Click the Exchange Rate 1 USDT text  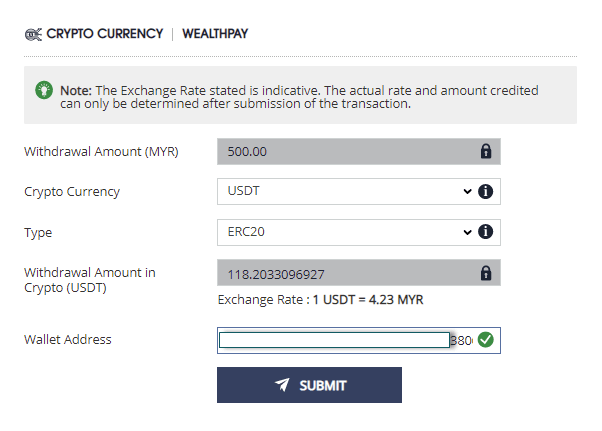(x=326, y=300)
